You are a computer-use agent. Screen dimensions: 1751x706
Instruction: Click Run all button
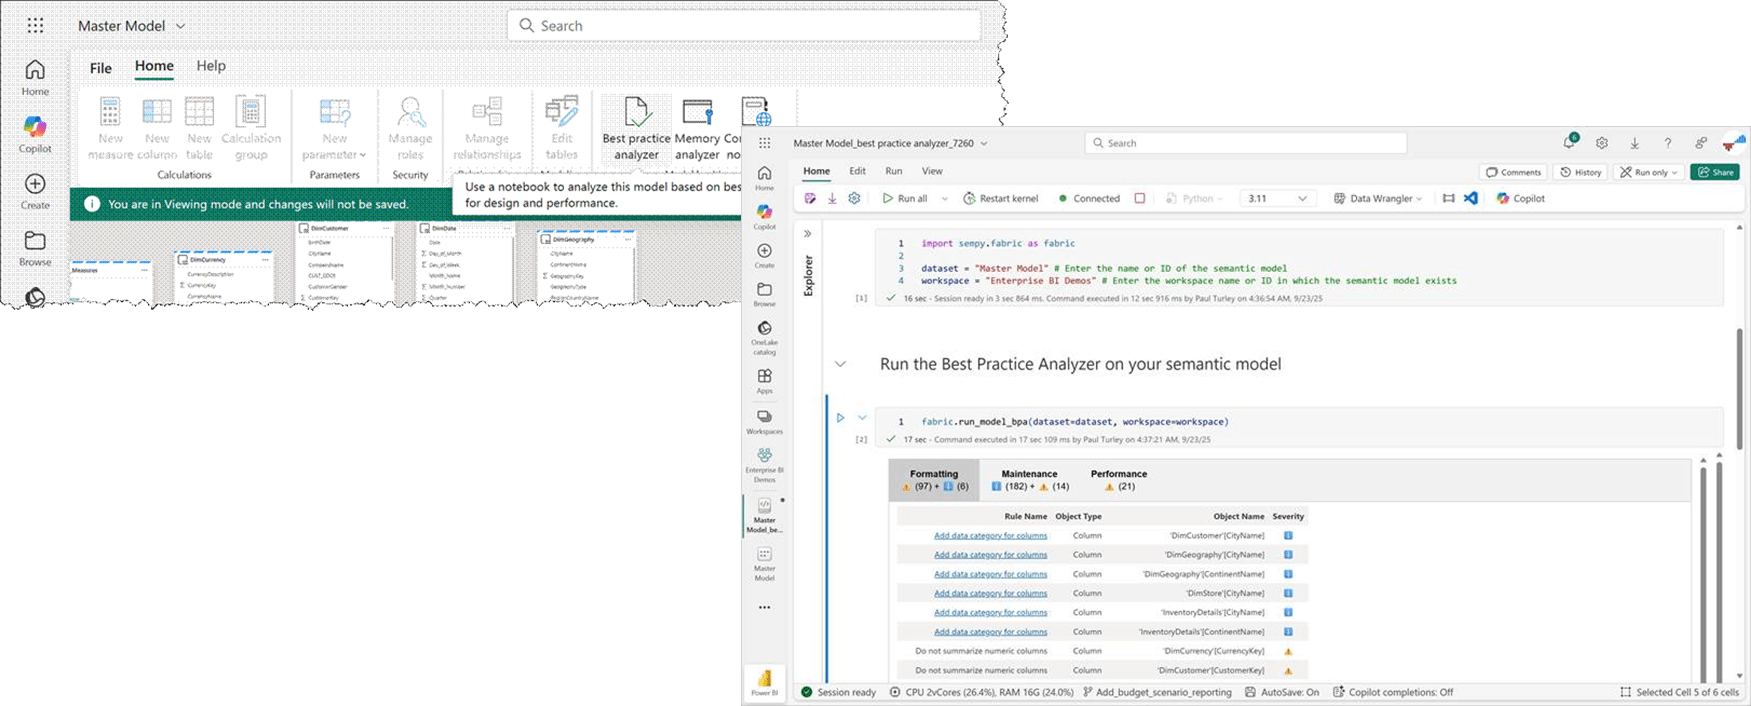[904, 198]
